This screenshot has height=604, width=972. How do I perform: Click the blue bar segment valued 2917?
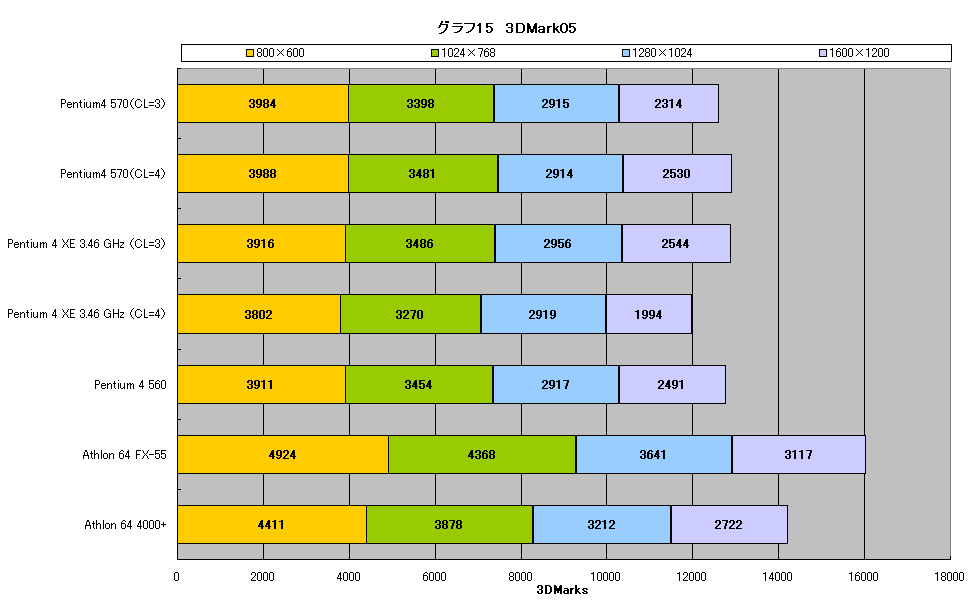click(556, 384)
